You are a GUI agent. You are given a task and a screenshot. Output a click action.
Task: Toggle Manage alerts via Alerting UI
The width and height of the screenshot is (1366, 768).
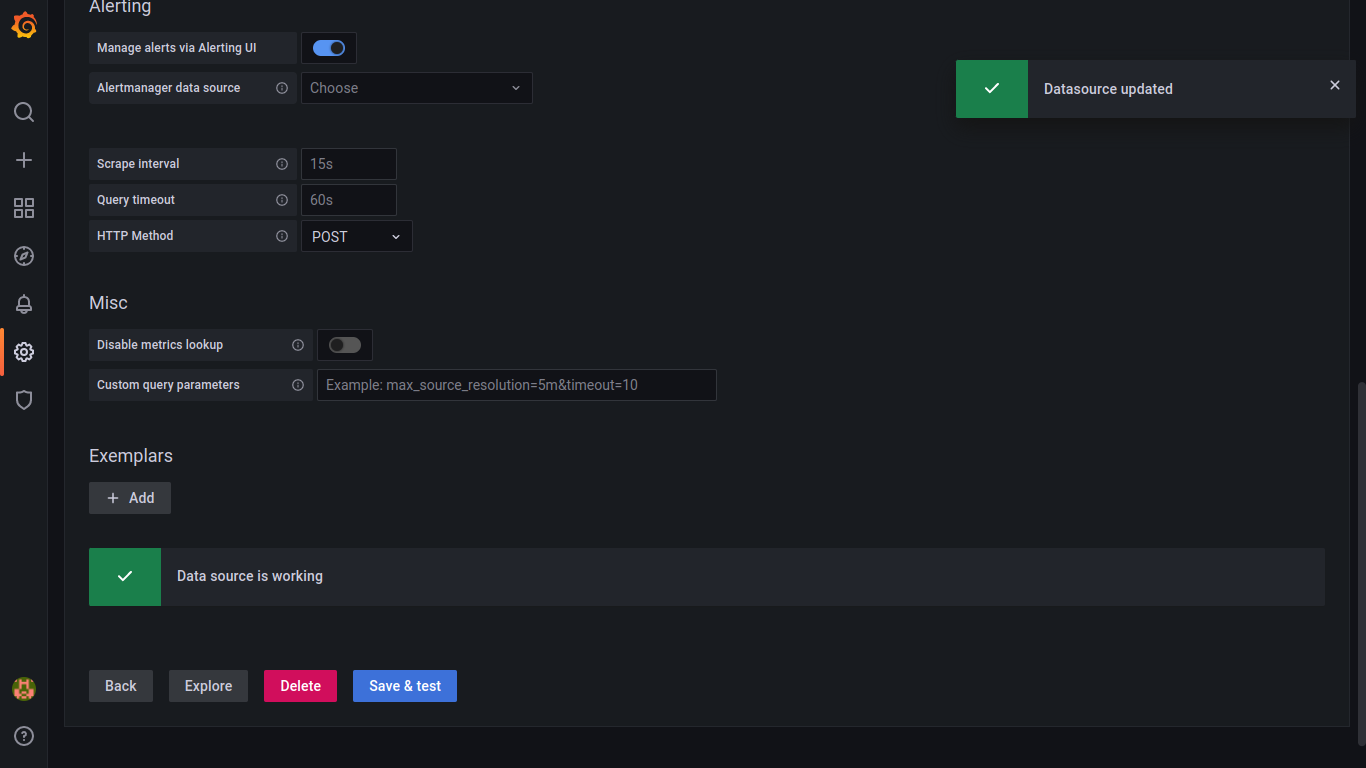329,48
